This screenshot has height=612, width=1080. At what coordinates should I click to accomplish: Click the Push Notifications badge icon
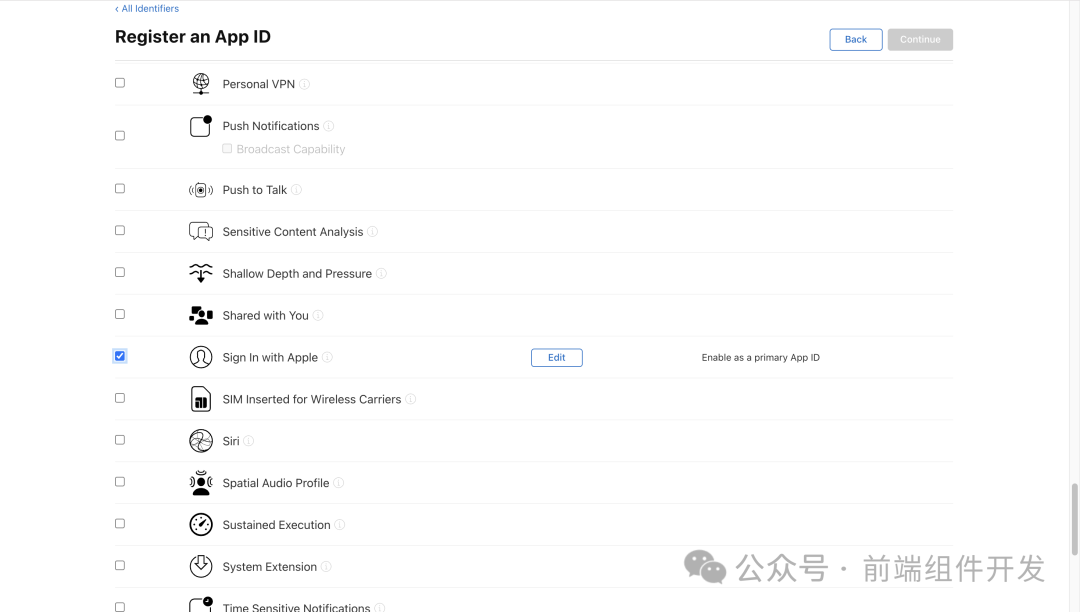(200, 126)
